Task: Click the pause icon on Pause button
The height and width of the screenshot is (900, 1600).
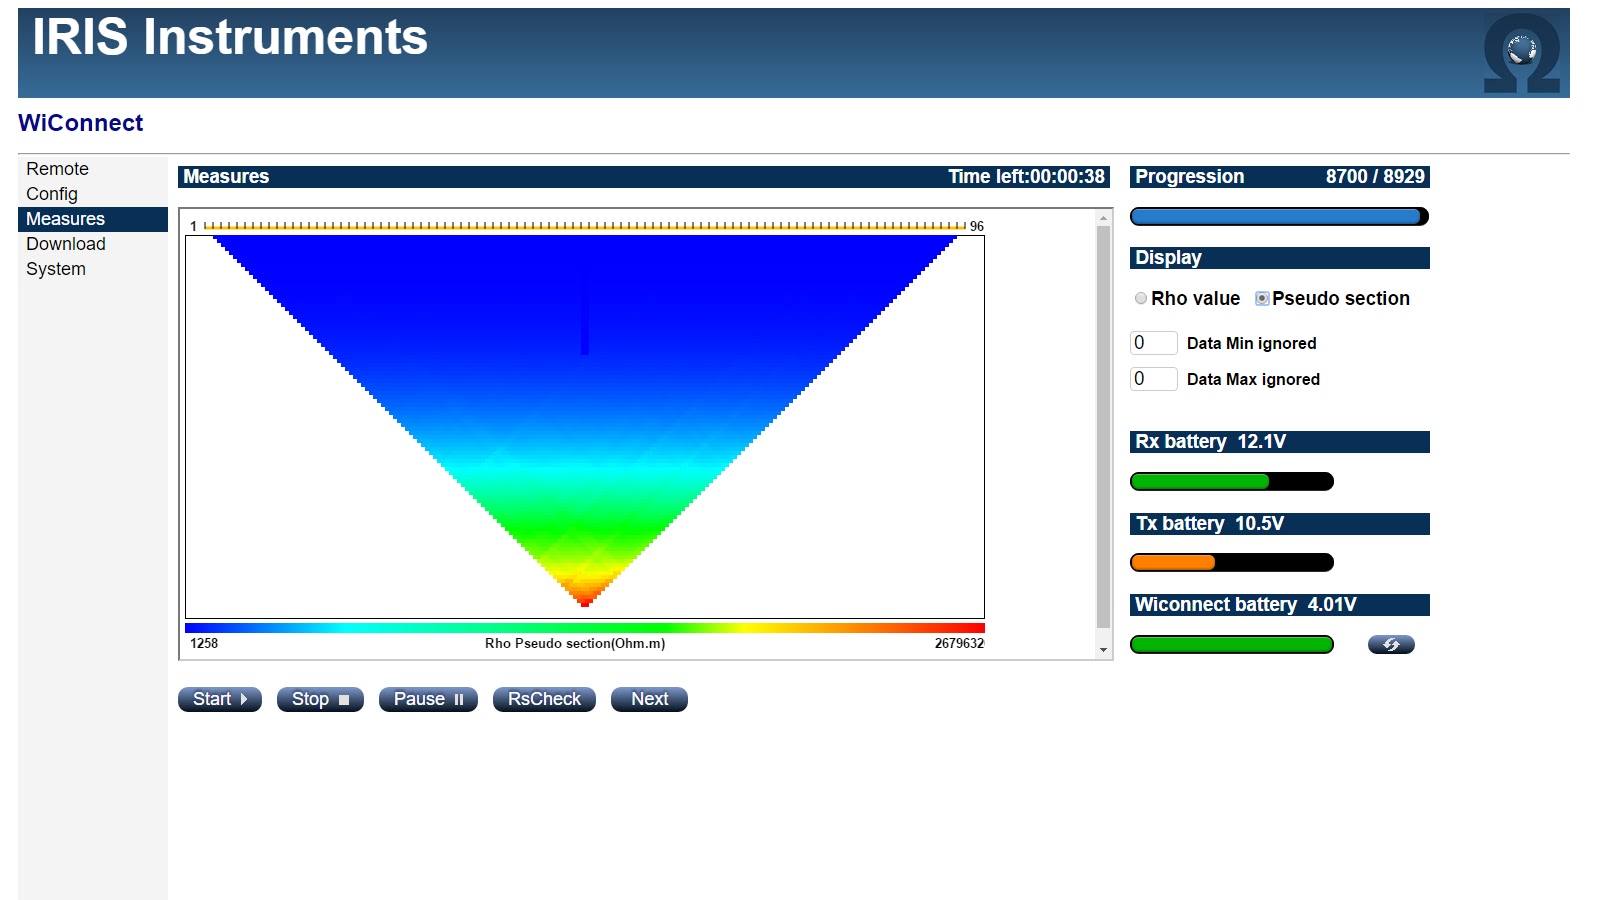Action: point(460,699)
